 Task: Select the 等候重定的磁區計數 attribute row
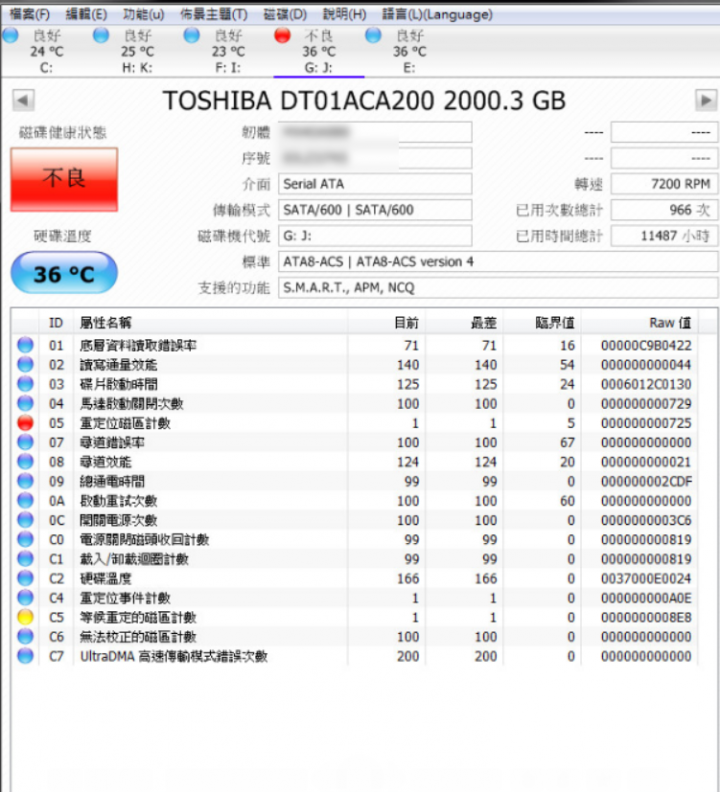355,617
